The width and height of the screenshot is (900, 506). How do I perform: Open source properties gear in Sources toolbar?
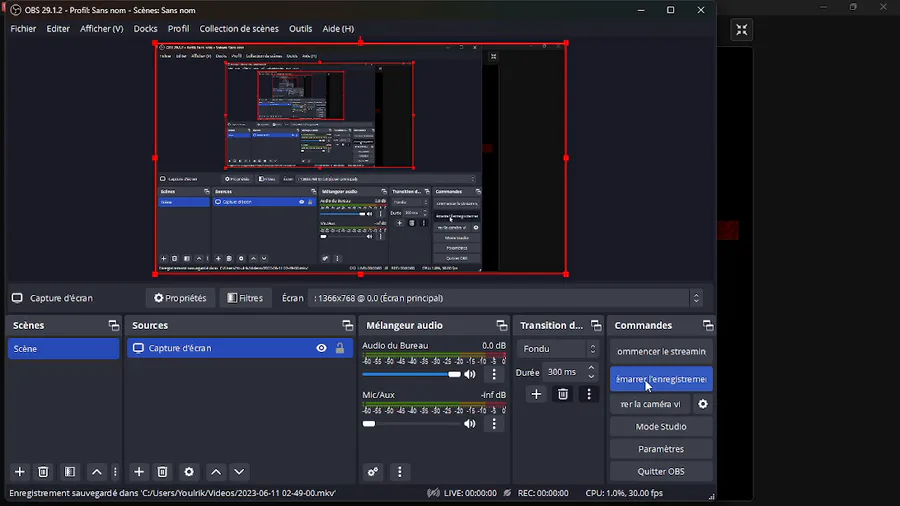tap(189, 472)
